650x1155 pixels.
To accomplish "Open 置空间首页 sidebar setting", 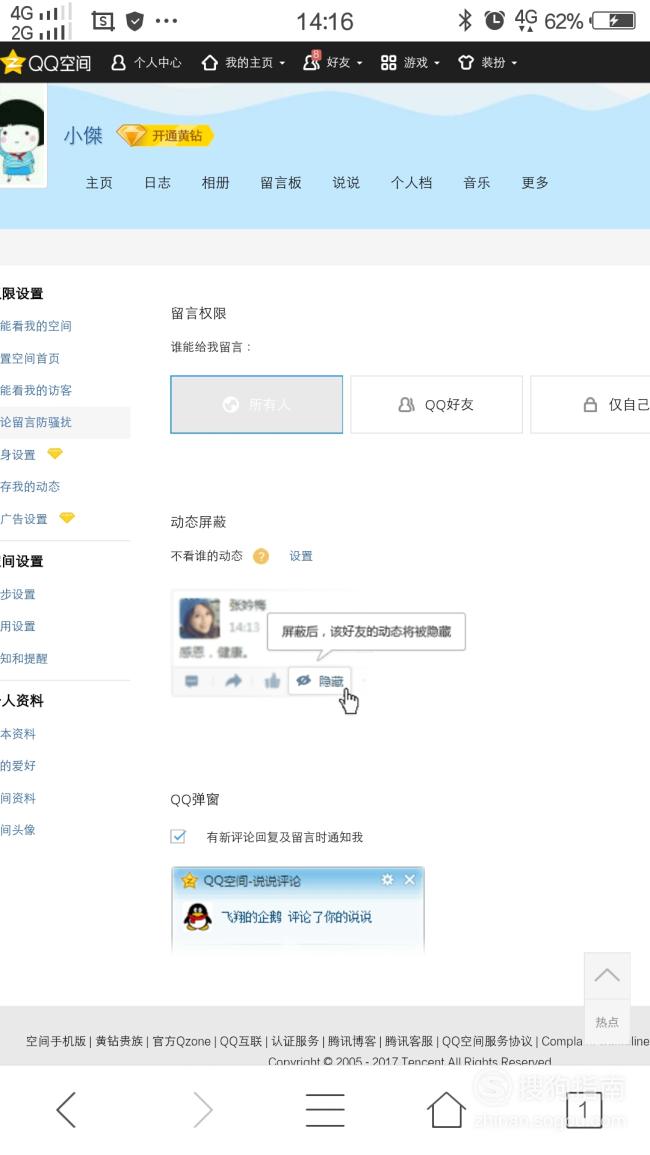I will tap(30, 359).
